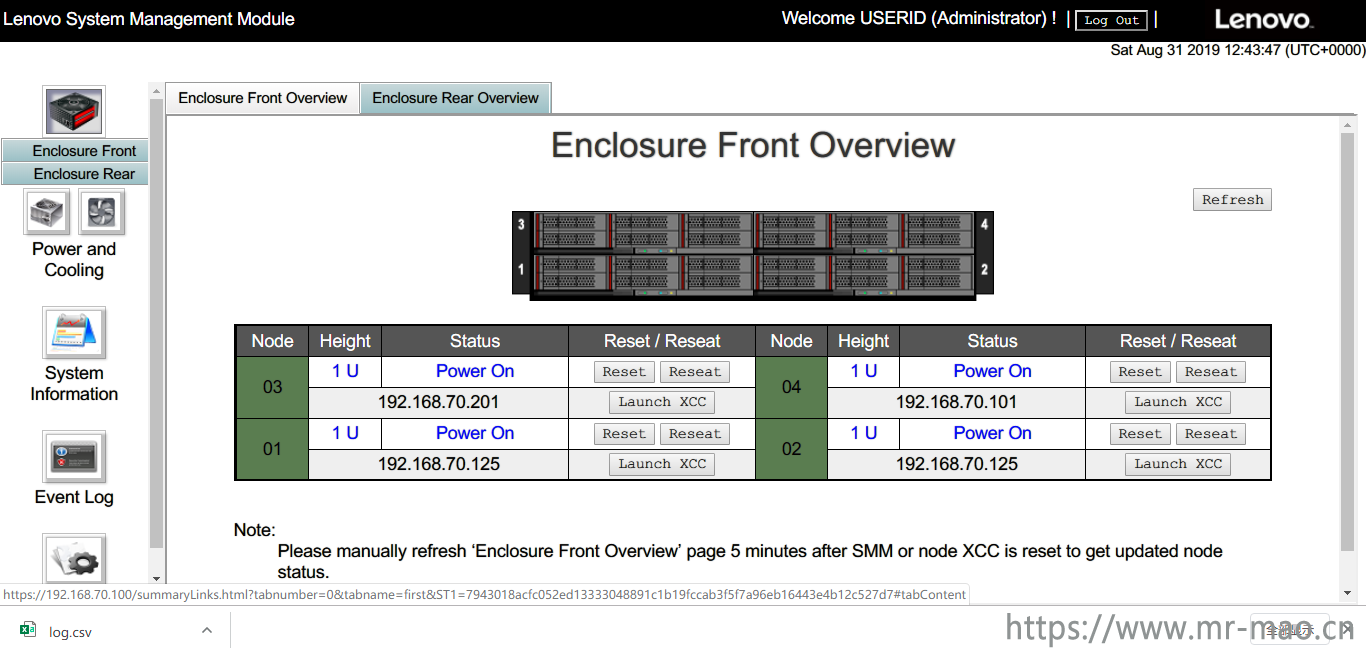This screenshot has height=654, width=1366.
Task: Click the content pane scrollbar up arrow
Action: pos(1347,123)
